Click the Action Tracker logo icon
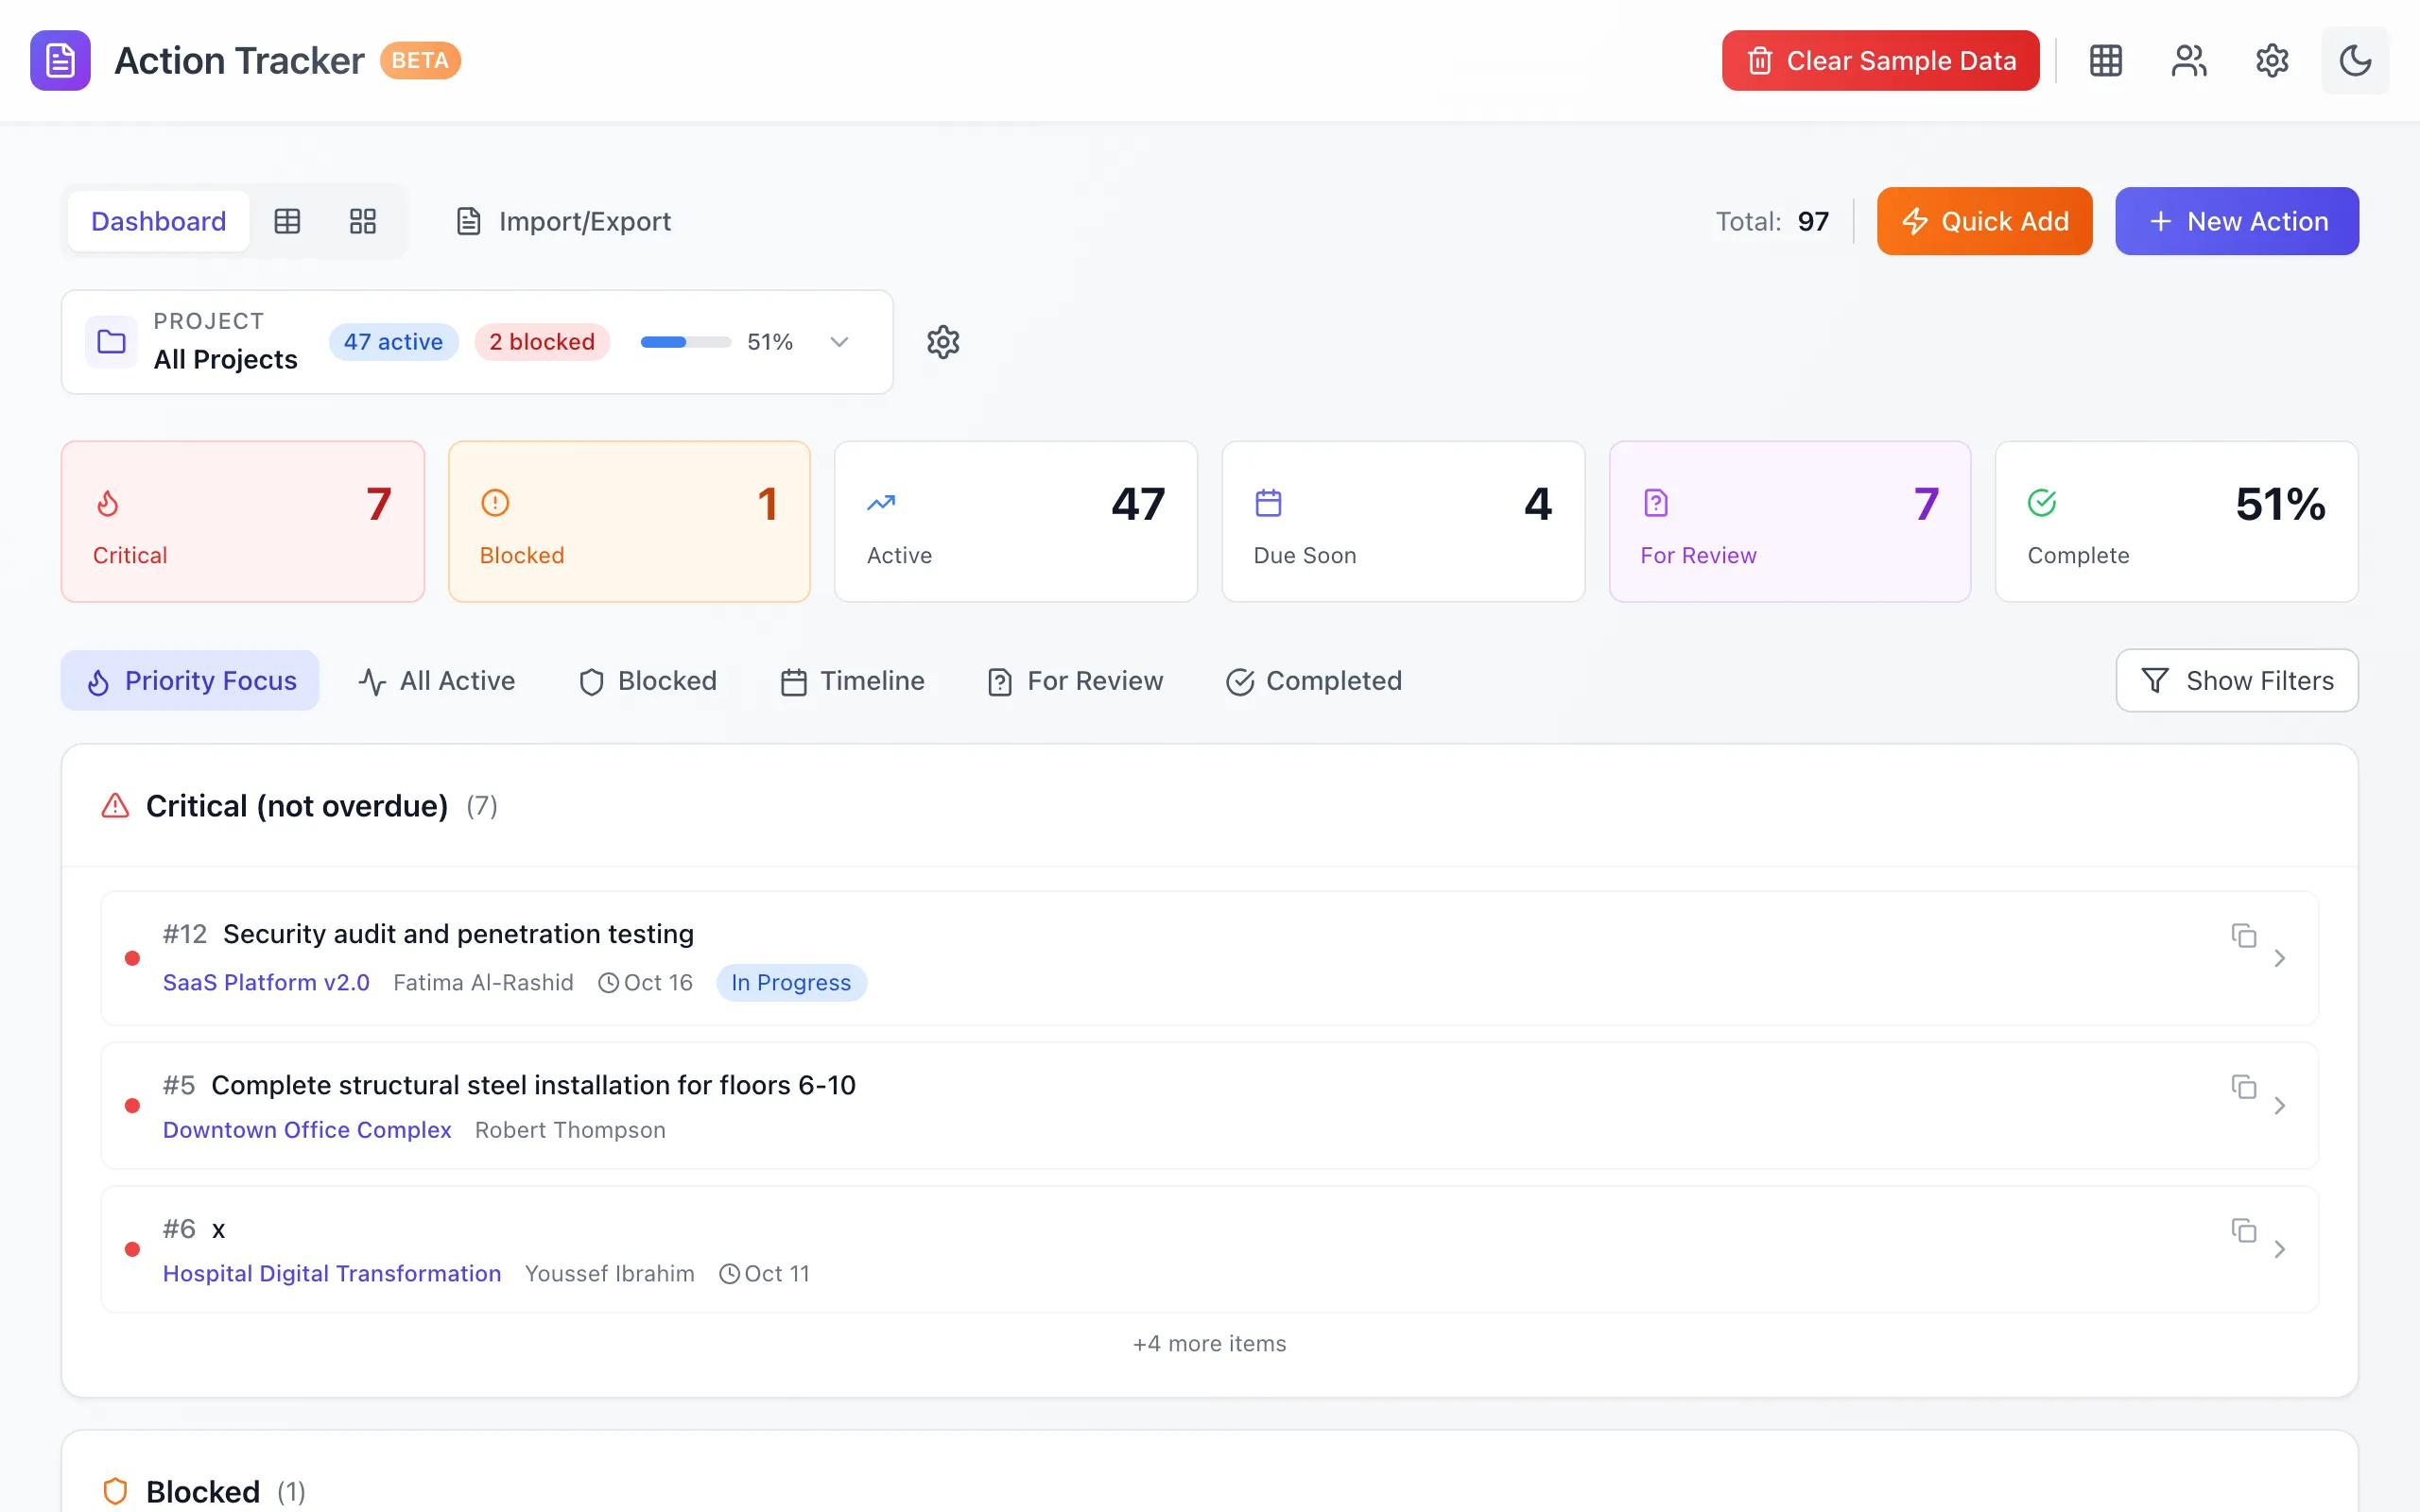Image resolution: width=2420 pixels, height=1512 pixels. coord(60,60)
